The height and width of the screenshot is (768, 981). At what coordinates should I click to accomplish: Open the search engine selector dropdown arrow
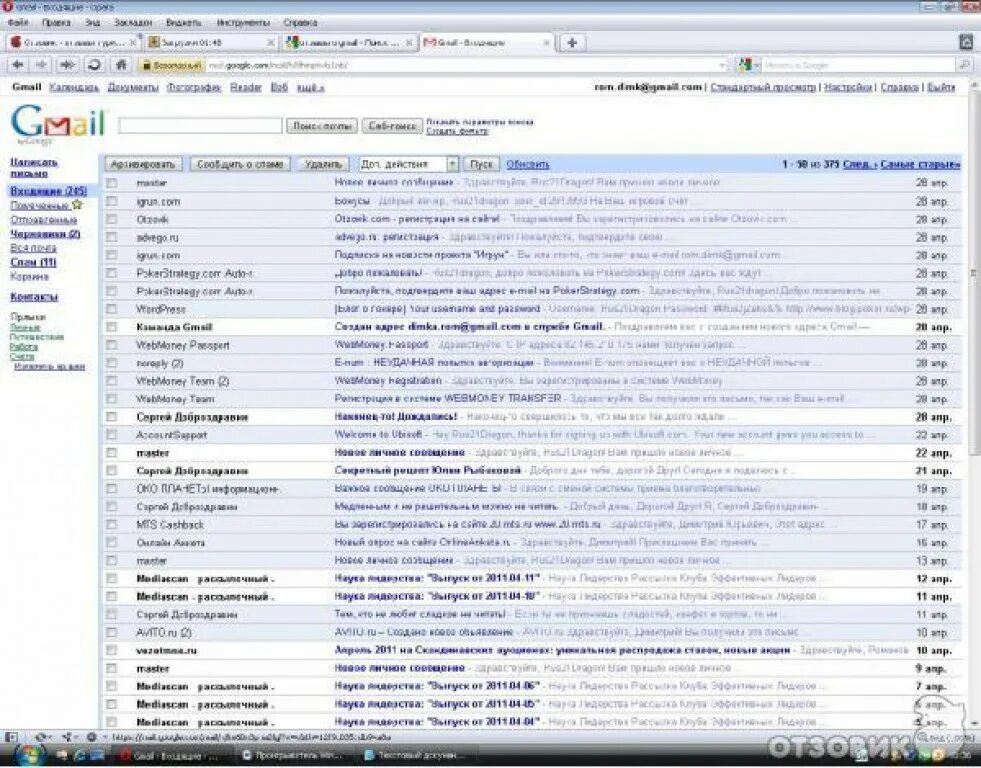(x=756, y=65)
